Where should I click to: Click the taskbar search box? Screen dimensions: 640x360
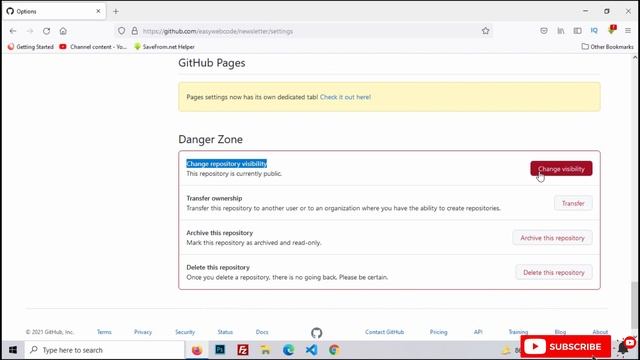(x=105, y=350)
